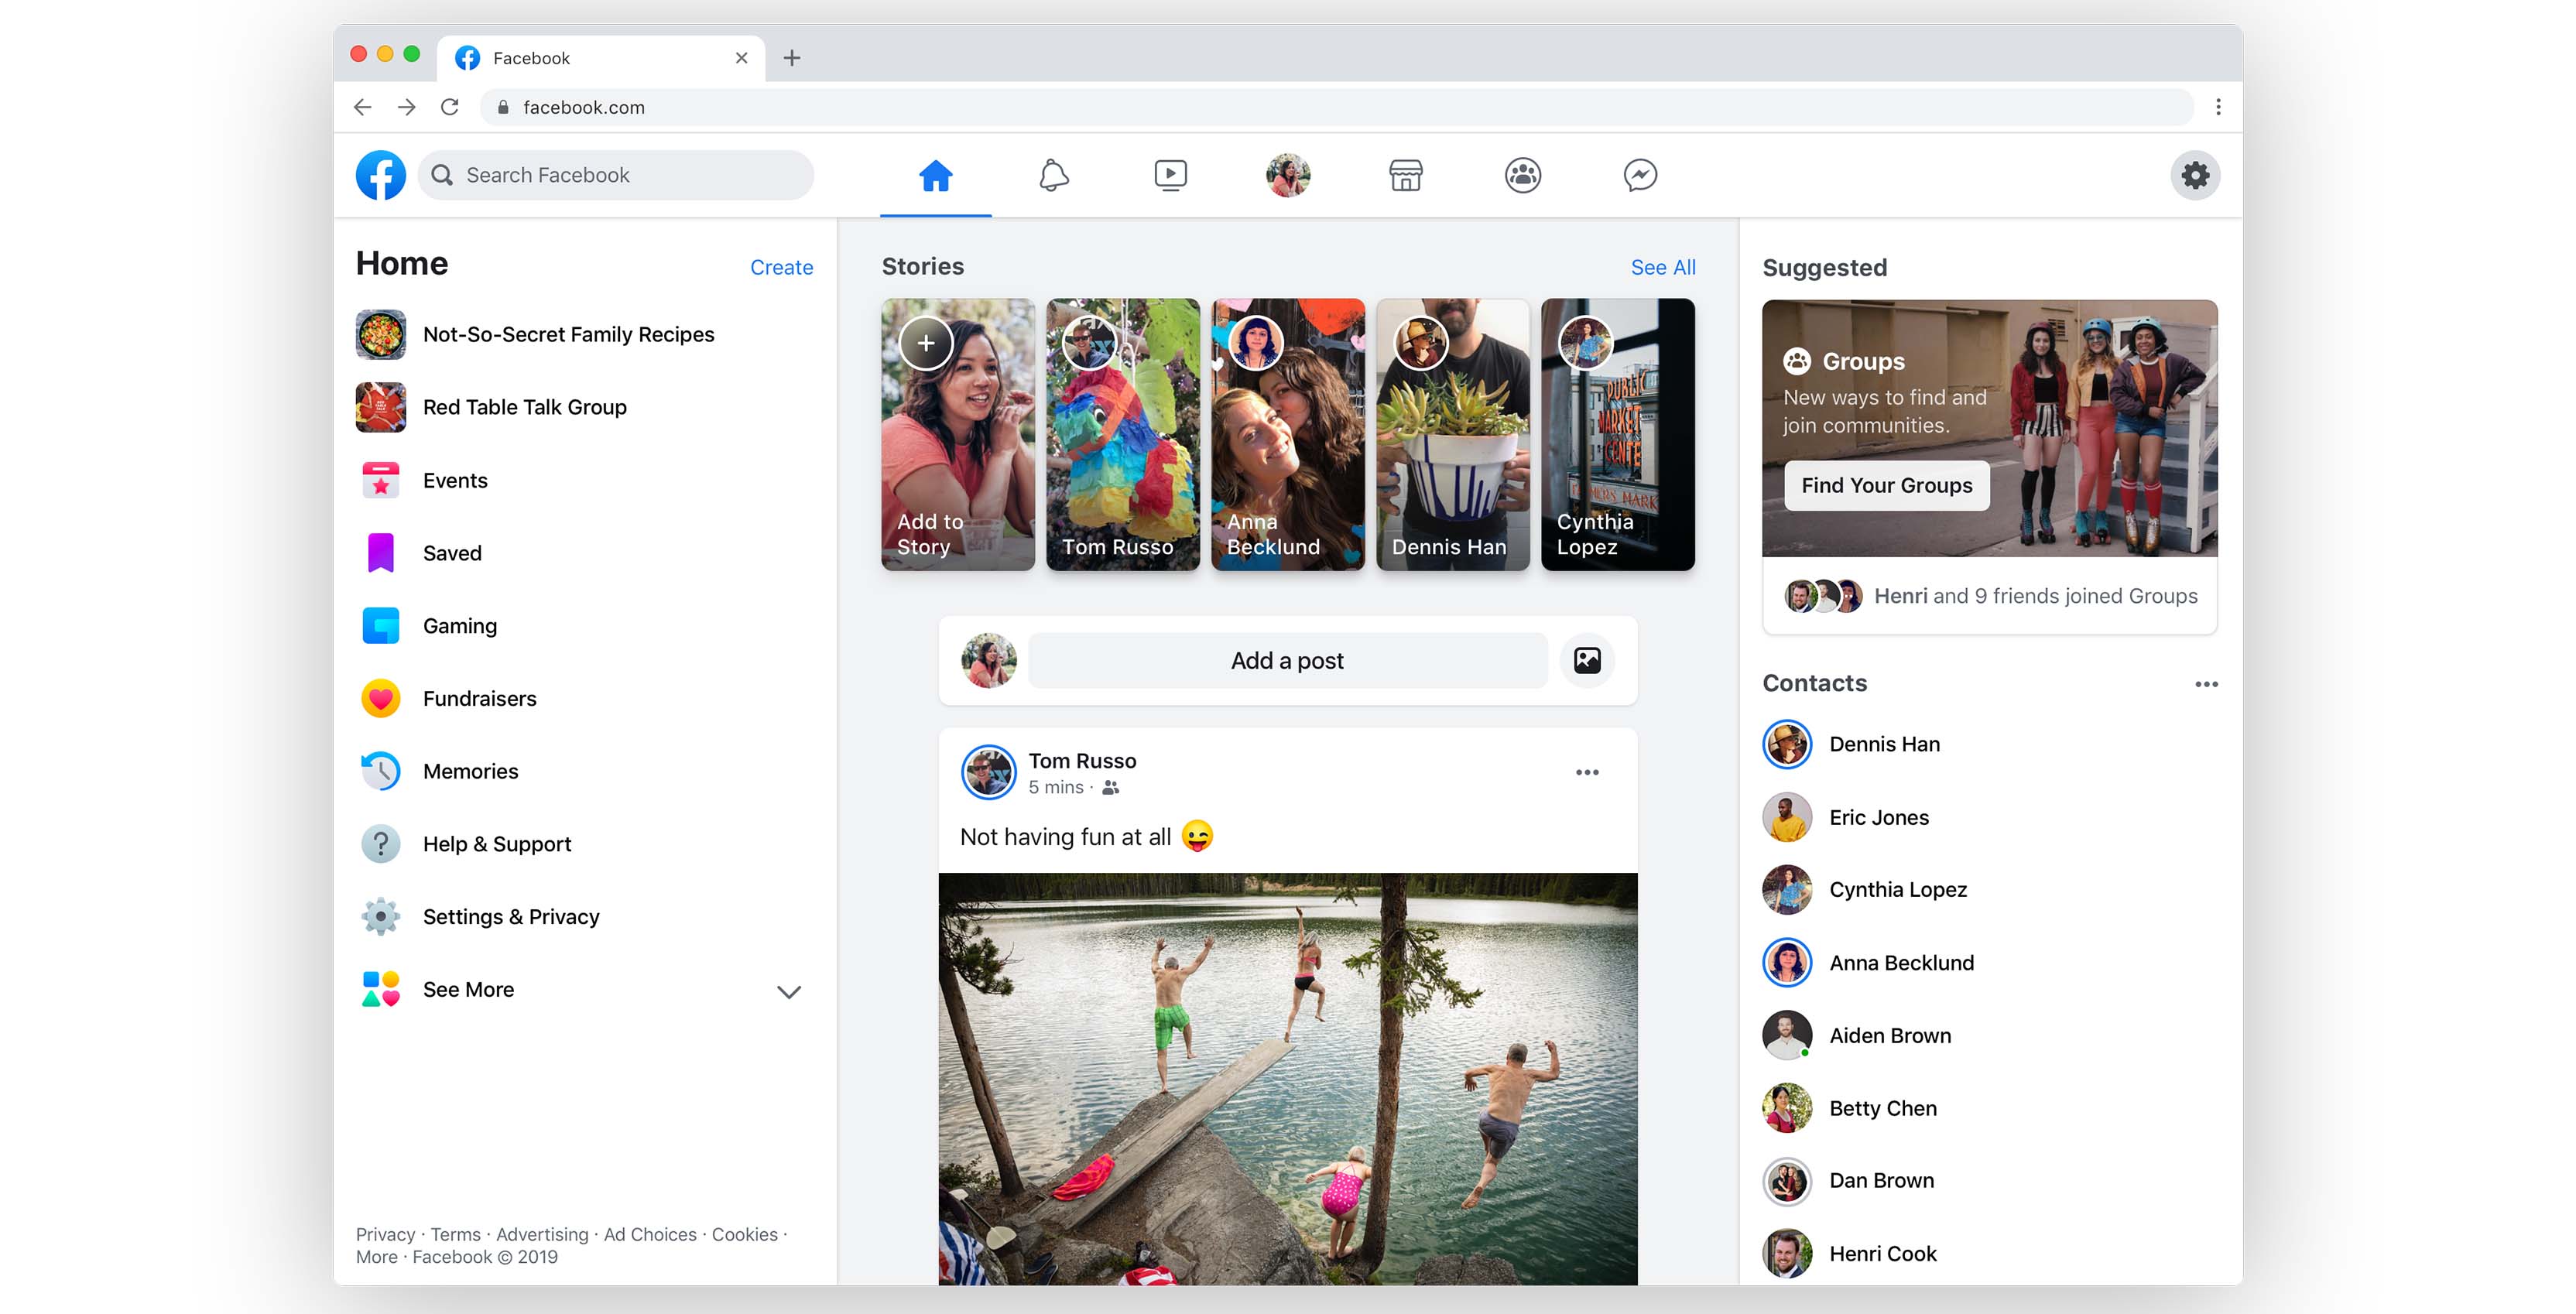Open the Marketplace storefront icon
Viewport: 2576px width, 1314px height.
[1405, 176]
